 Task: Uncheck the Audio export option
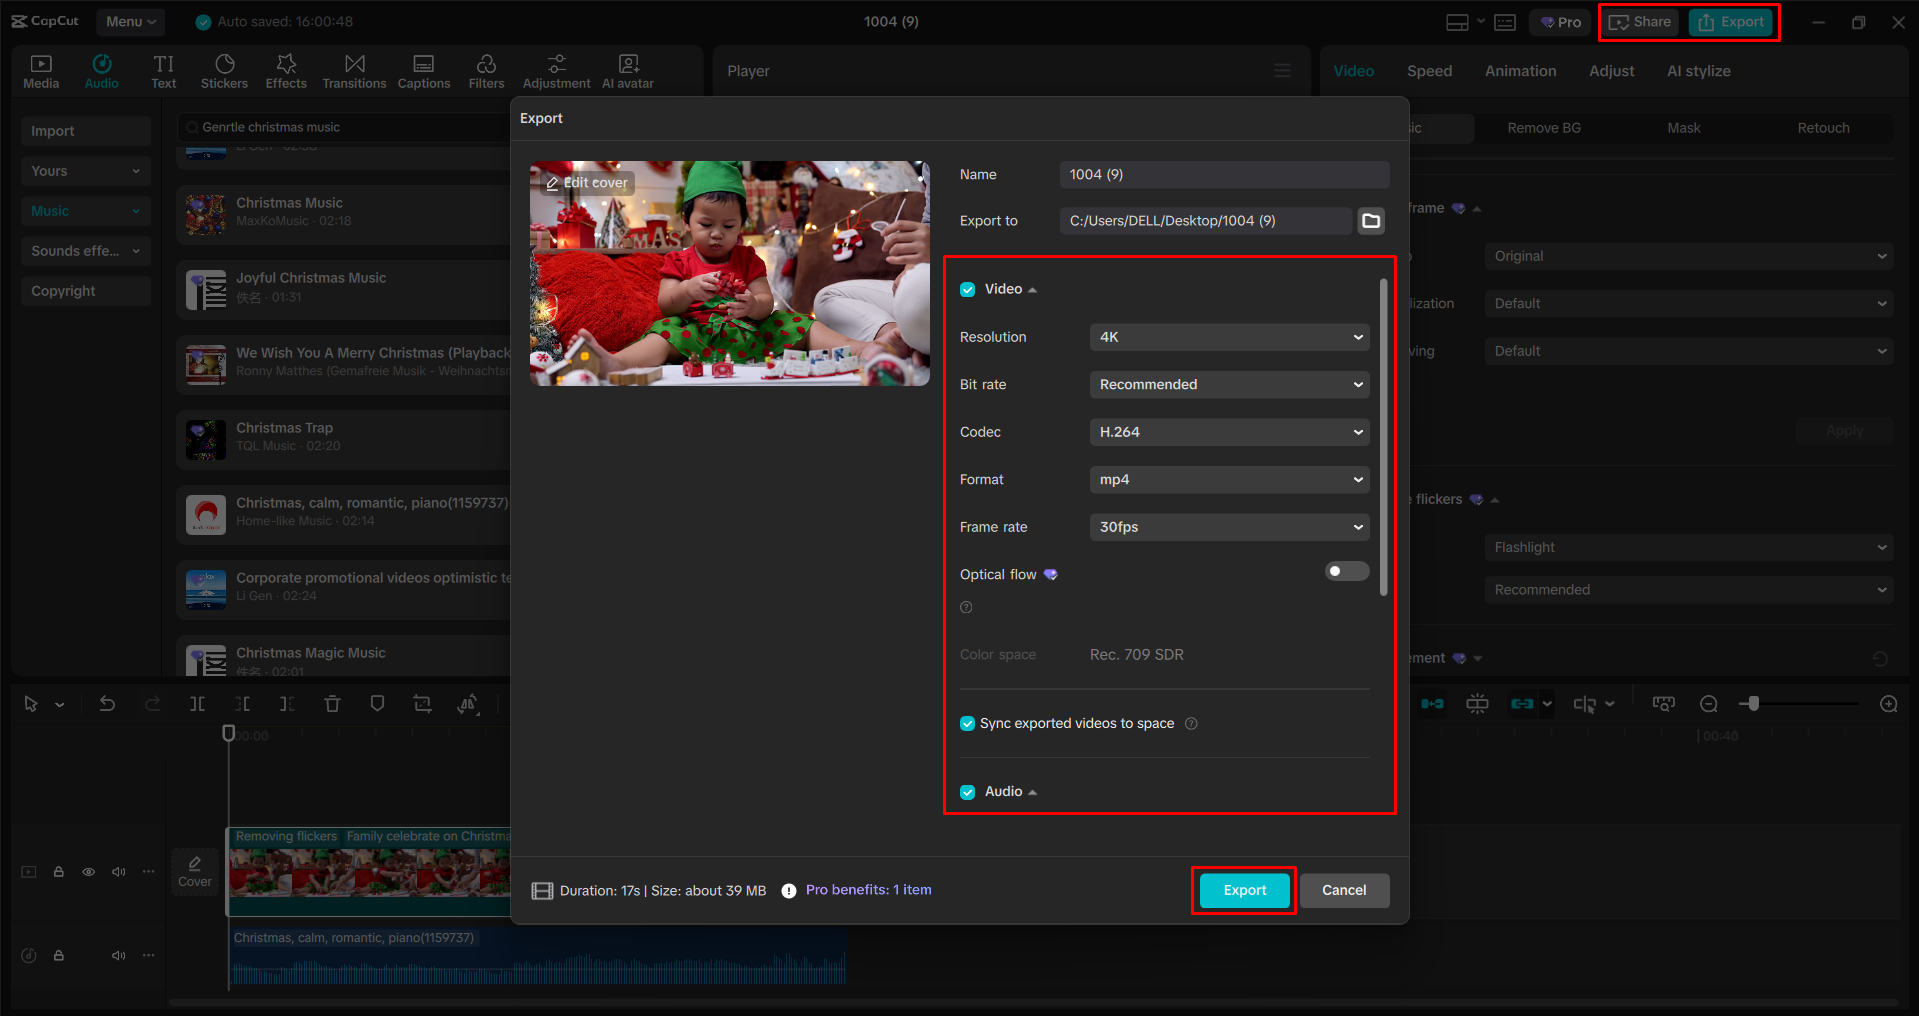967,791
